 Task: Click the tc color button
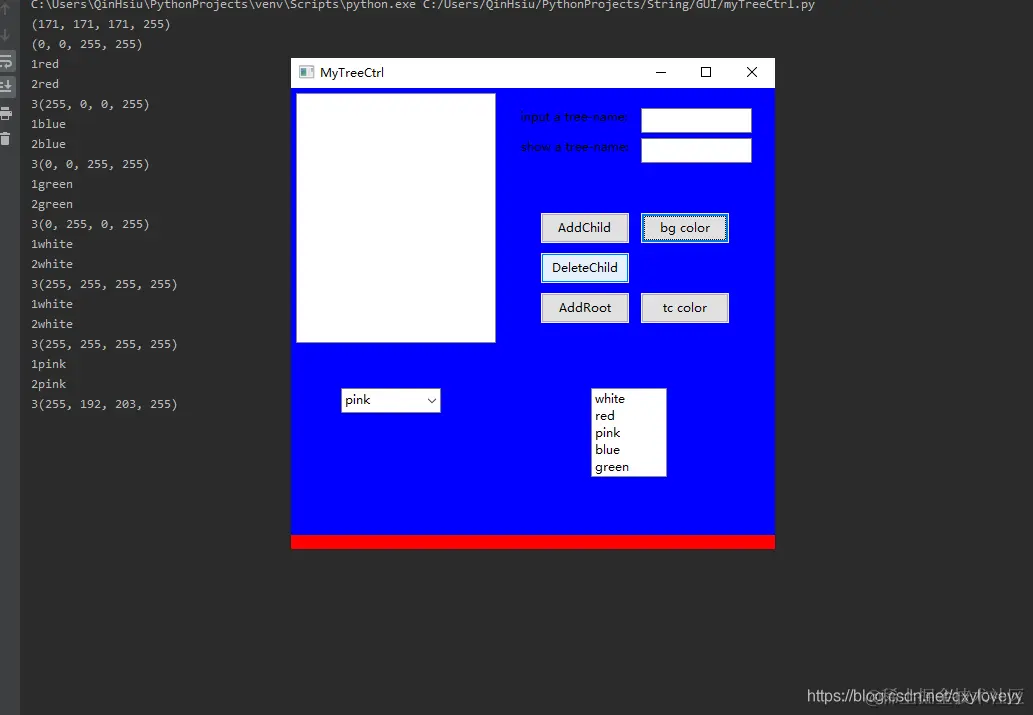coord(685,308)
